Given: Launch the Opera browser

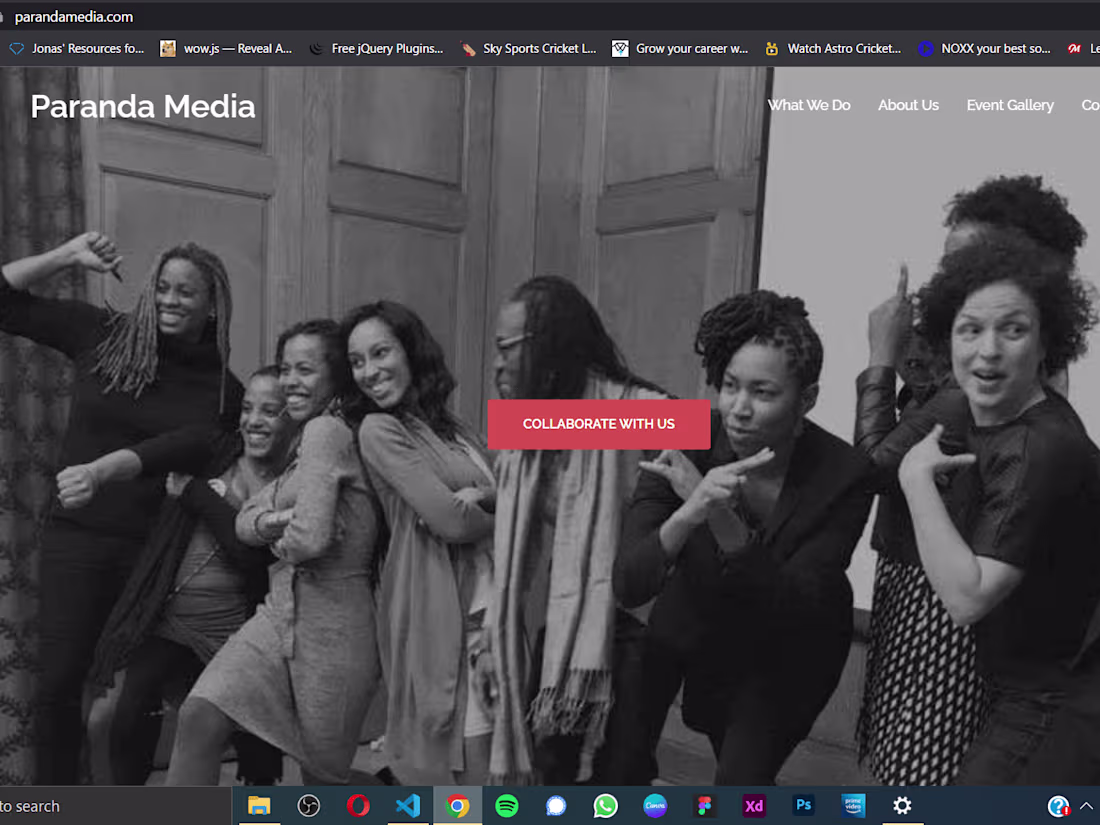Looking at the screenshot, I should [358, 805].
